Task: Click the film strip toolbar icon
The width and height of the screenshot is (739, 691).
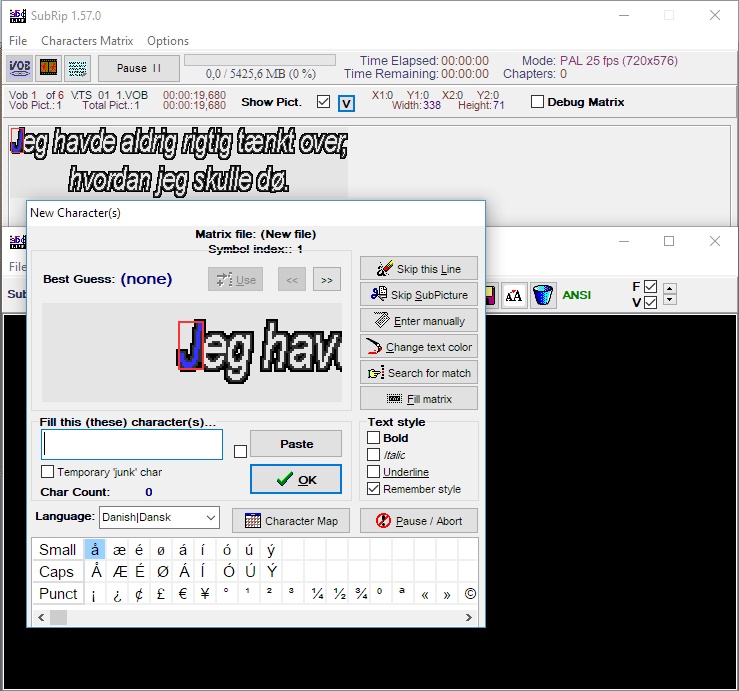Action: tap(49, 68)
